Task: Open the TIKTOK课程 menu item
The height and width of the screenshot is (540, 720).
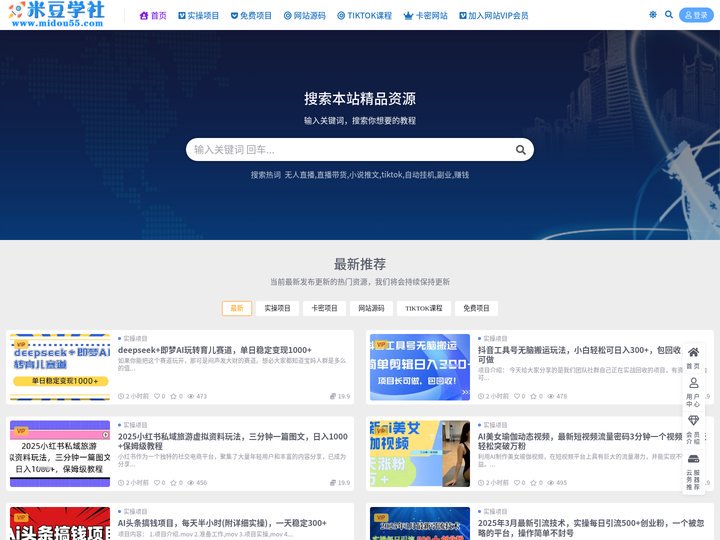Action: (x=365, y=16)
